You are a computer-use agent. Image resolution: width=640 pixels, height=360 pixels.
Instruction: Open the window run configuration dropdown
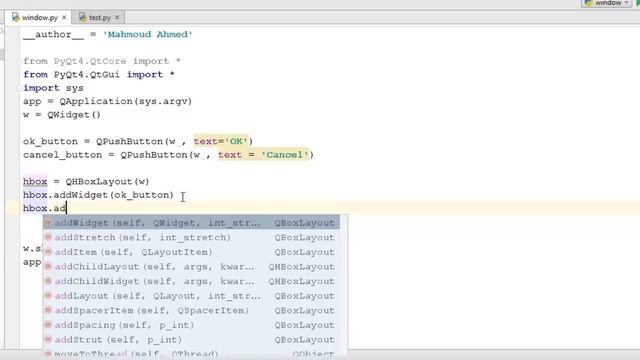(607, 3)
